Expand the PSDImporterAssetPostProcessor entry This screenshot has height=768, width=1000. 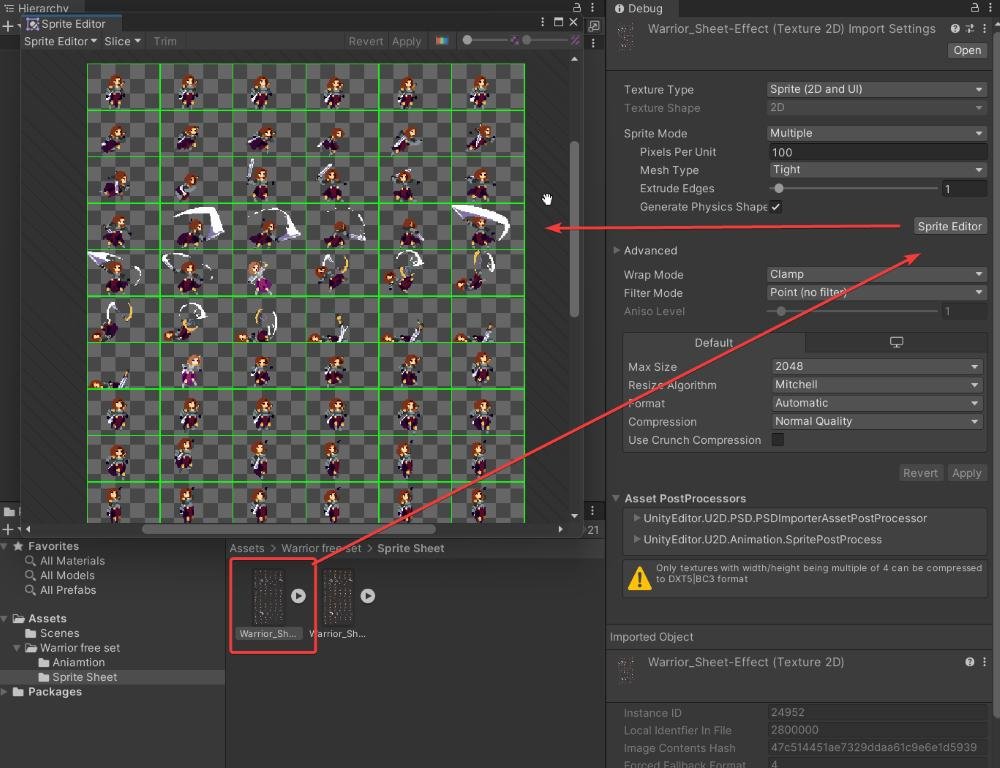point(636,518)
